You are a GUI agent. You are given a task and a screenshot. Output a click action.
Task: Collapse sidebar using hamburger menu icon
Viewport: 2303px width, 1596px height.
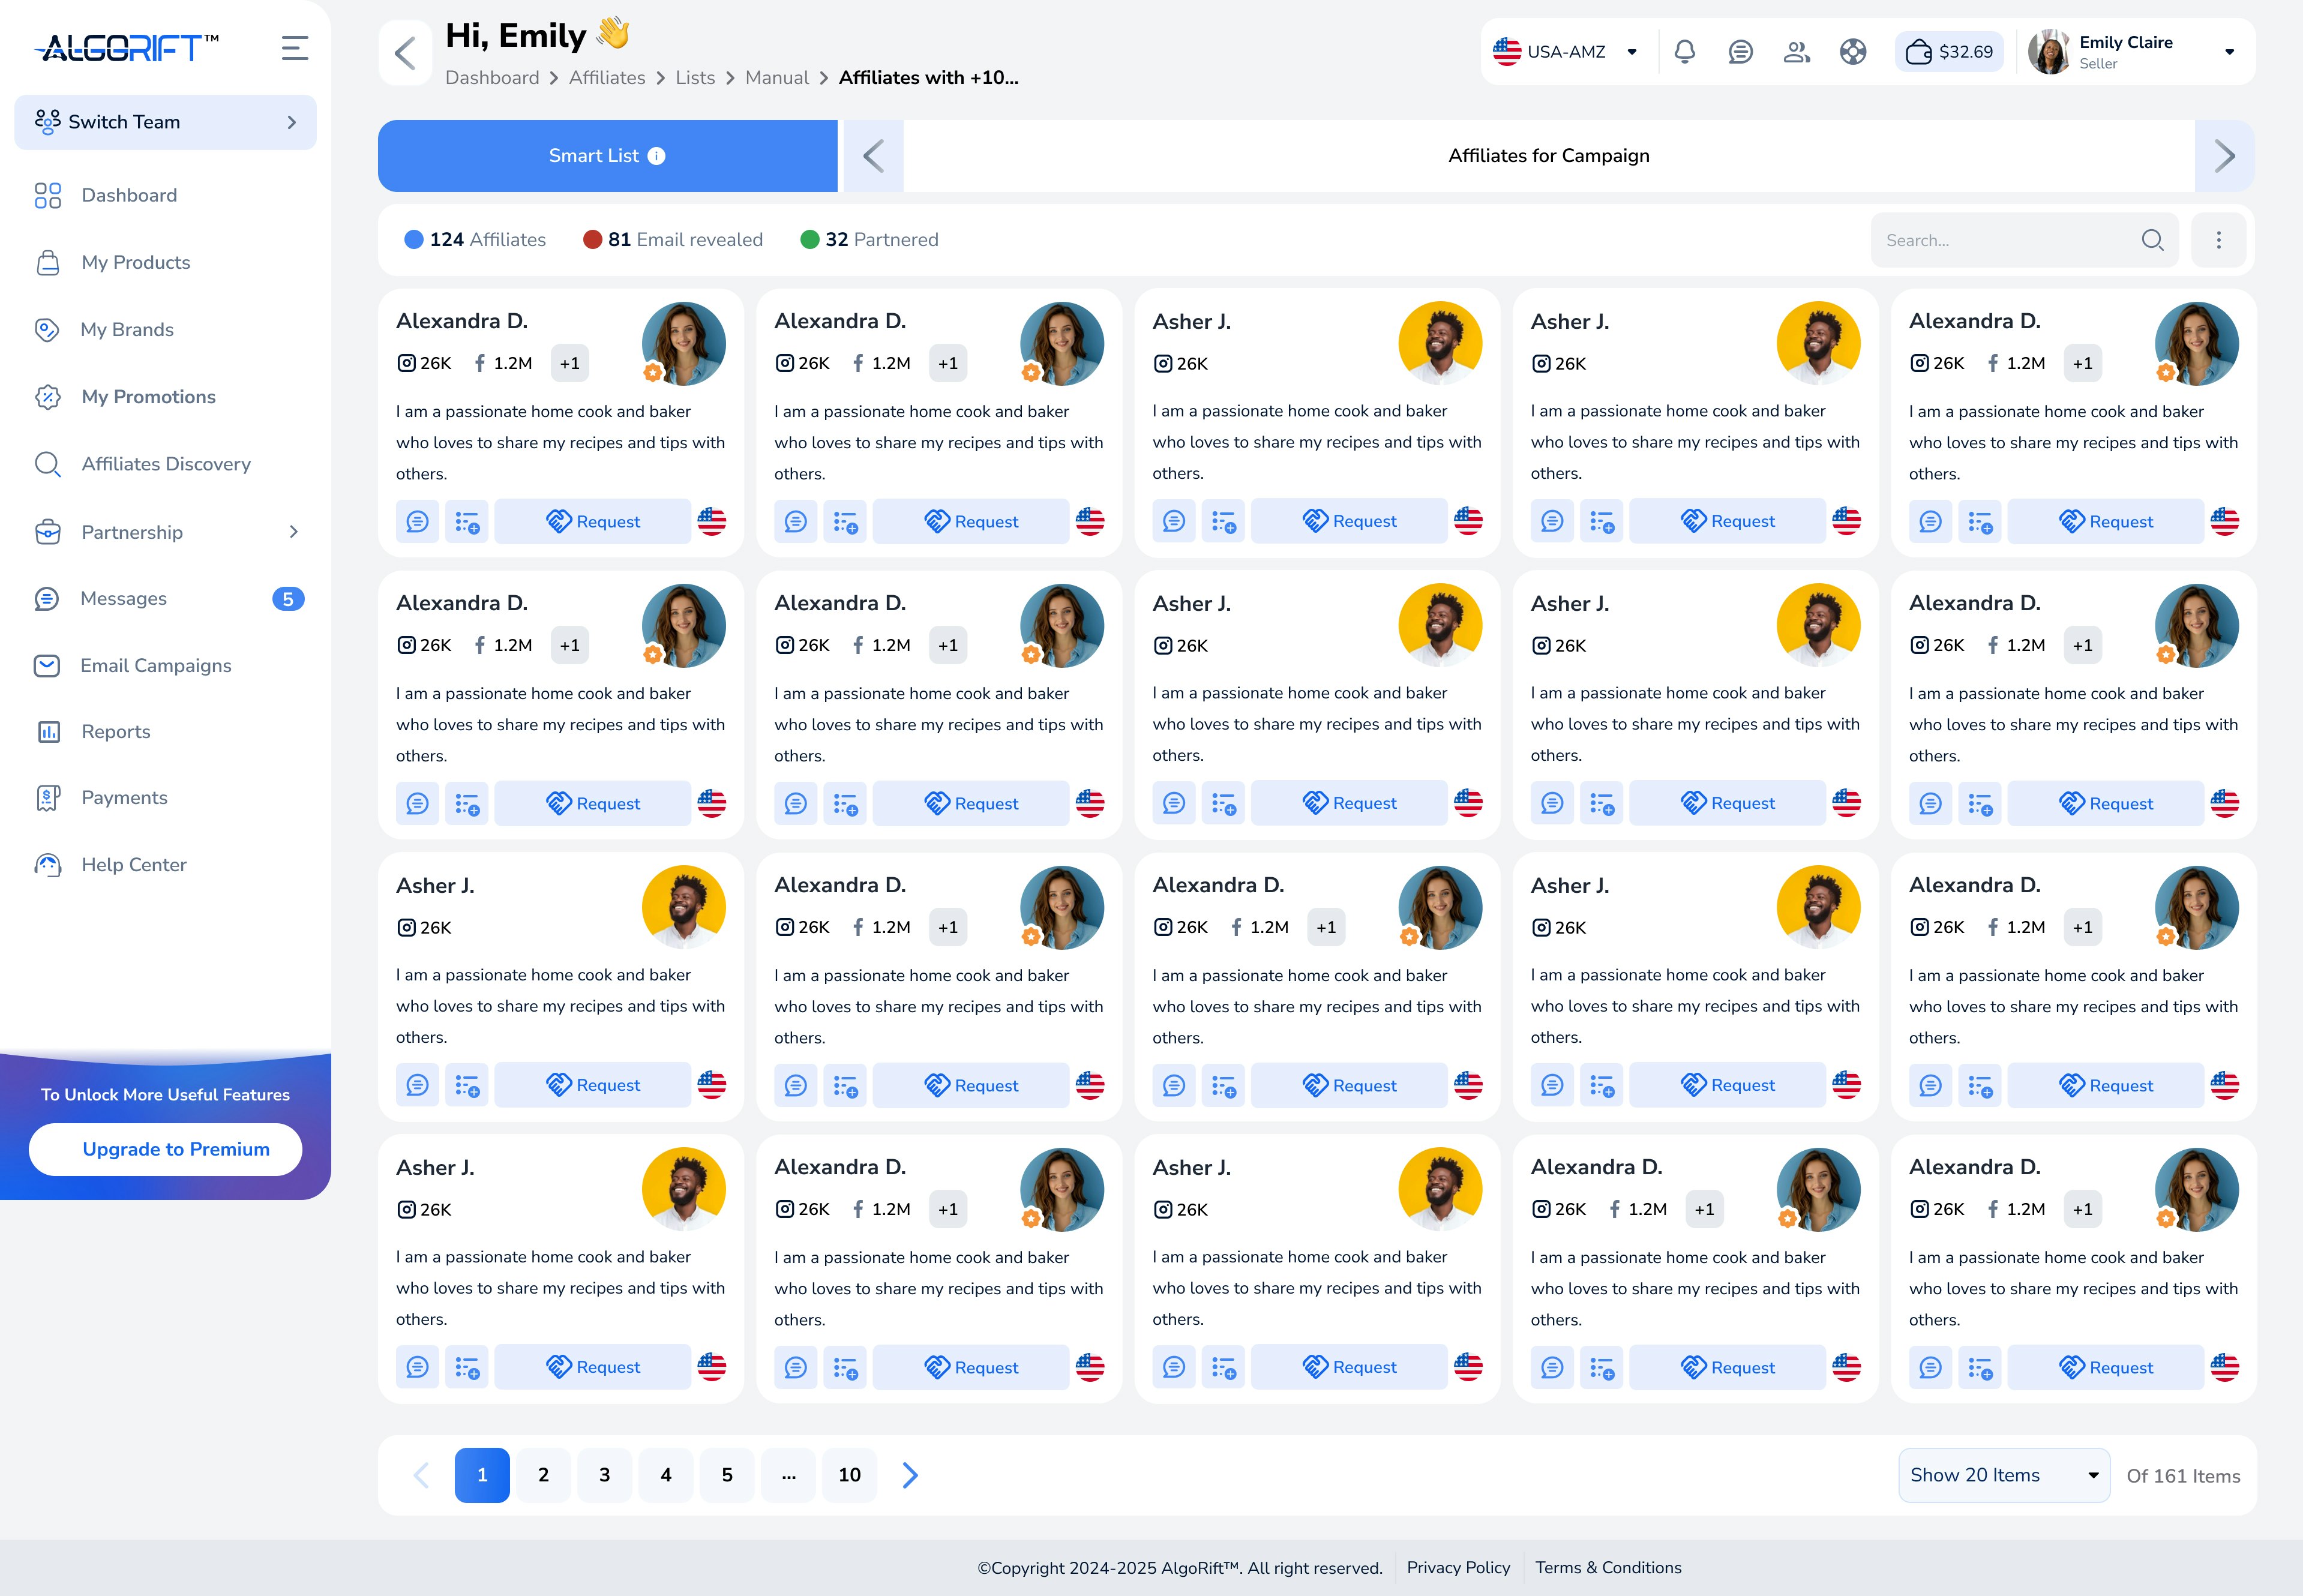[x=294, y=48]
